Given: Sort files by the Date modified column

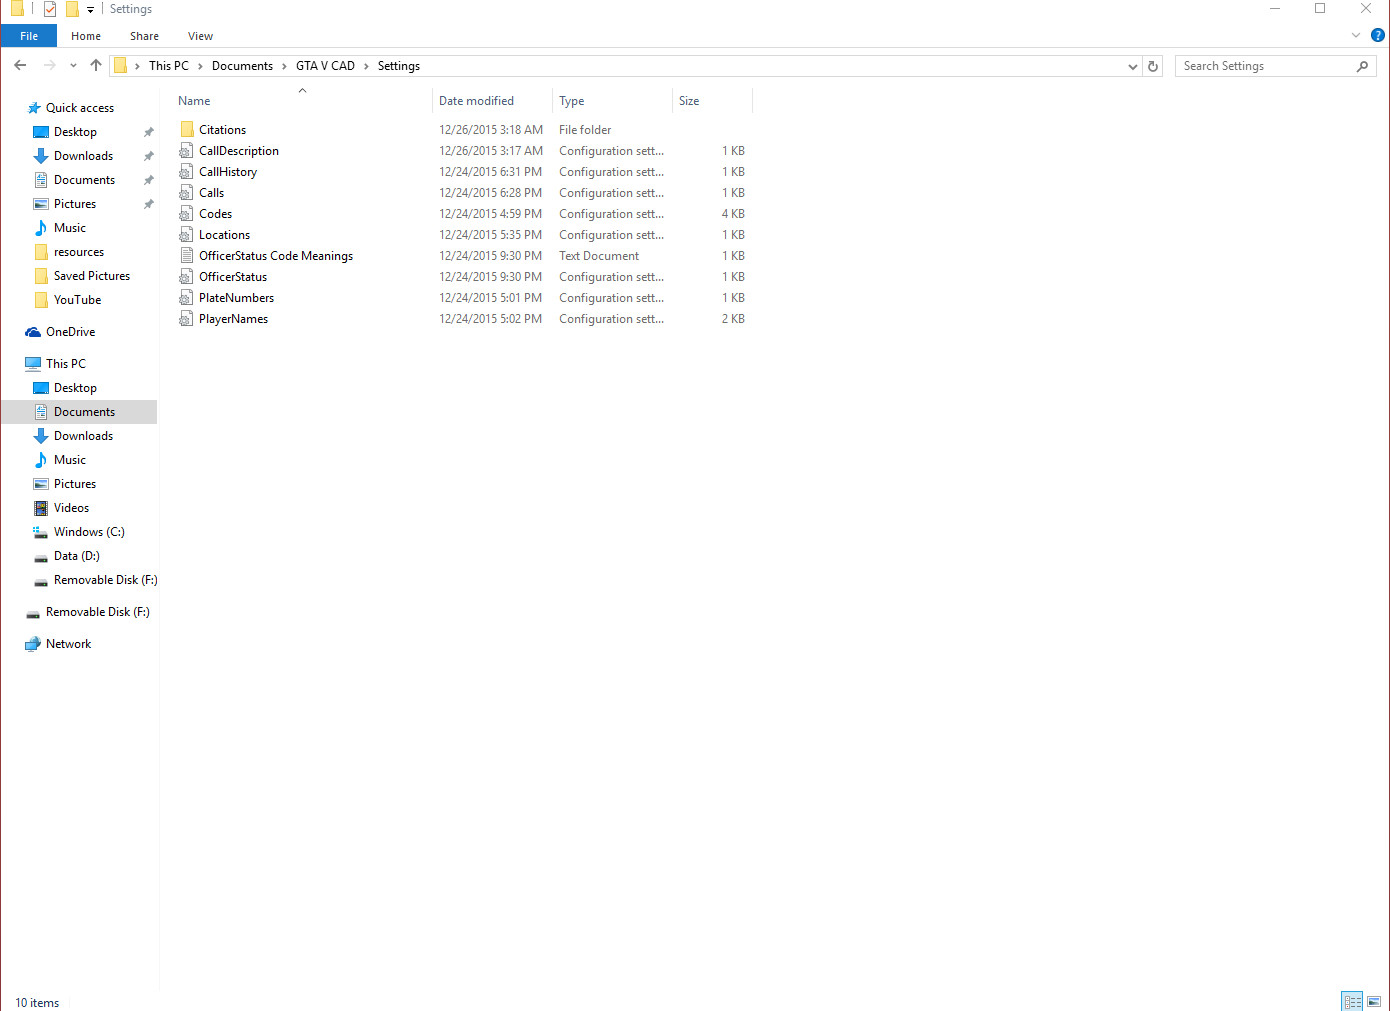Looking at the screenshot, I should coord(476,101).
